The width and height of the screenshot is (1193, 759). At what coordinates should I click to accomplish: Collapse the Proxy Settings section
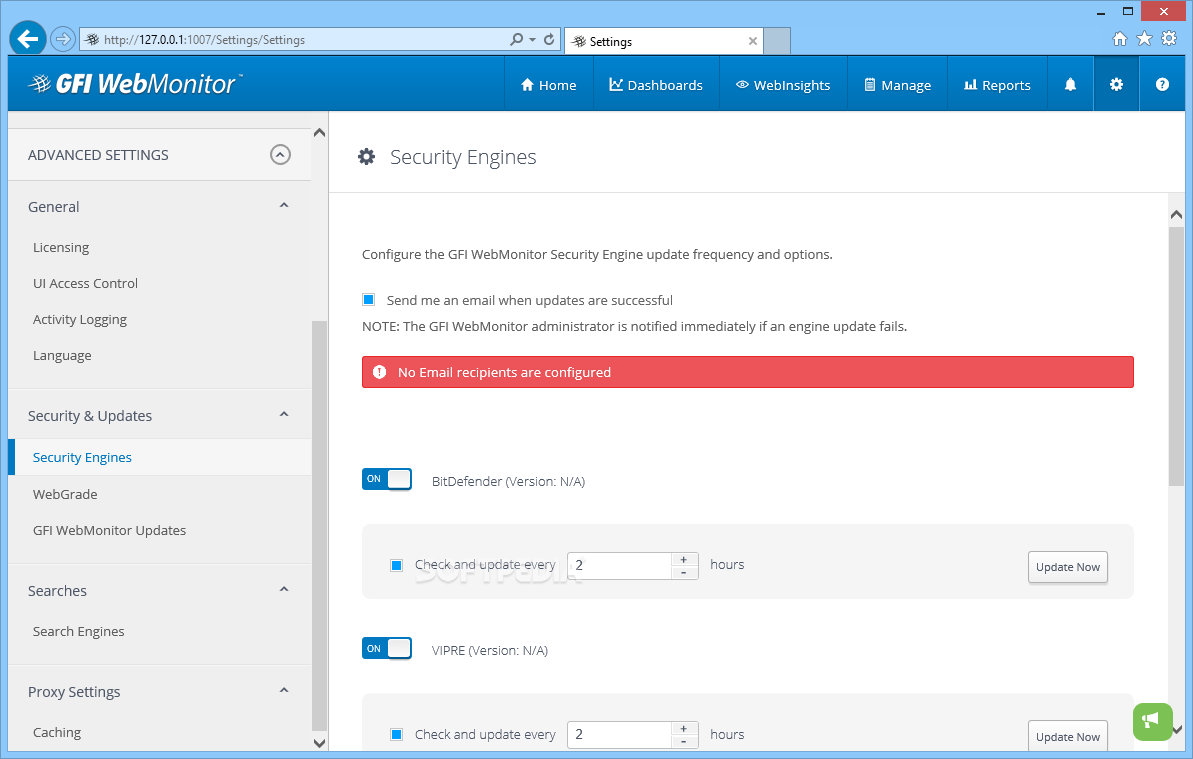pyautogui.click(x=284, y=691)
